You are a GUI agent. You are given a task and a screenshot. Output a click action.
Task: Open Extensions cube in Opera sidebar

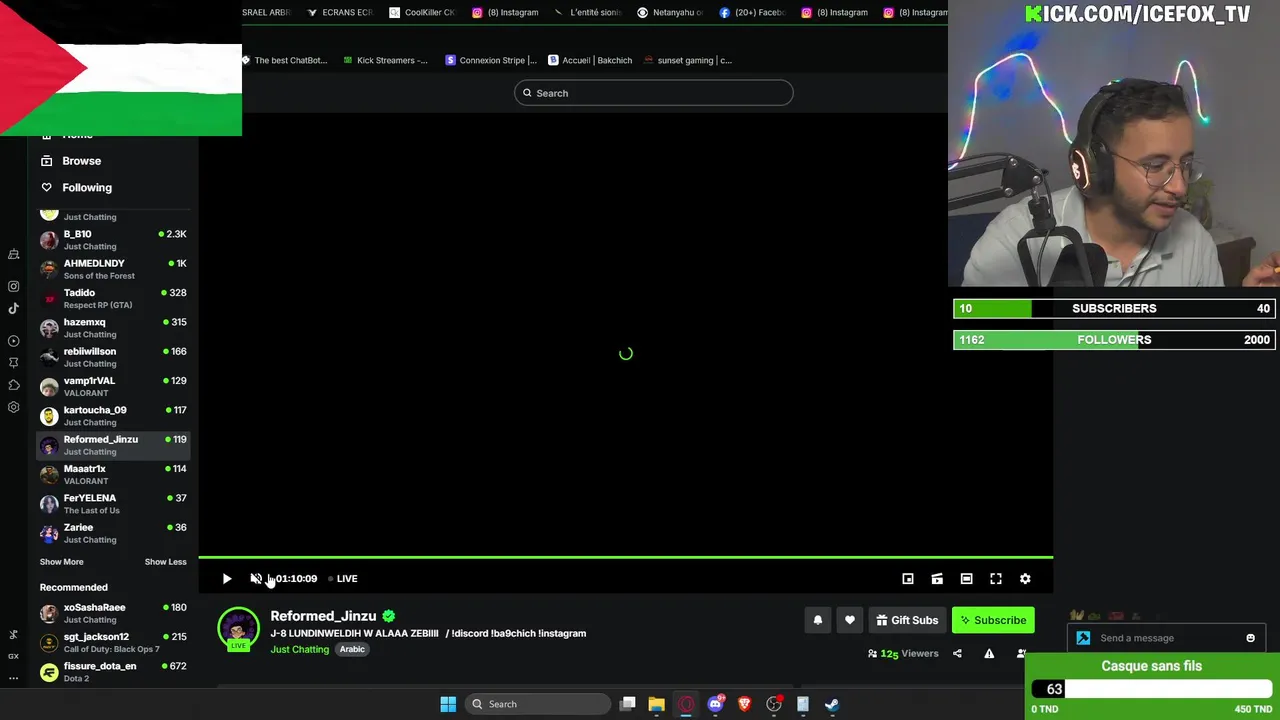coord(14,385)
